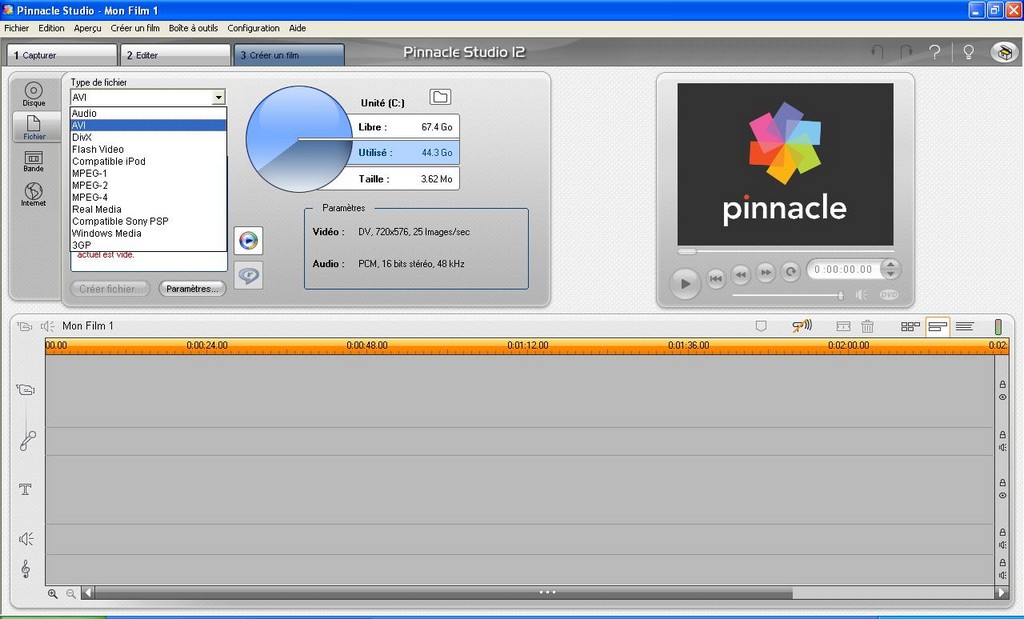Toggle title track visibility eye

pyautogui.click(x=1002, y=496)
